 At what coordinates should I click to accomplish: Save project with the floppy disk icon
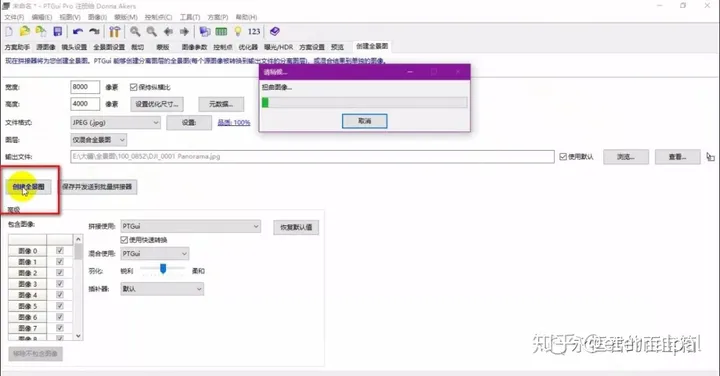(x=57, y=31)
